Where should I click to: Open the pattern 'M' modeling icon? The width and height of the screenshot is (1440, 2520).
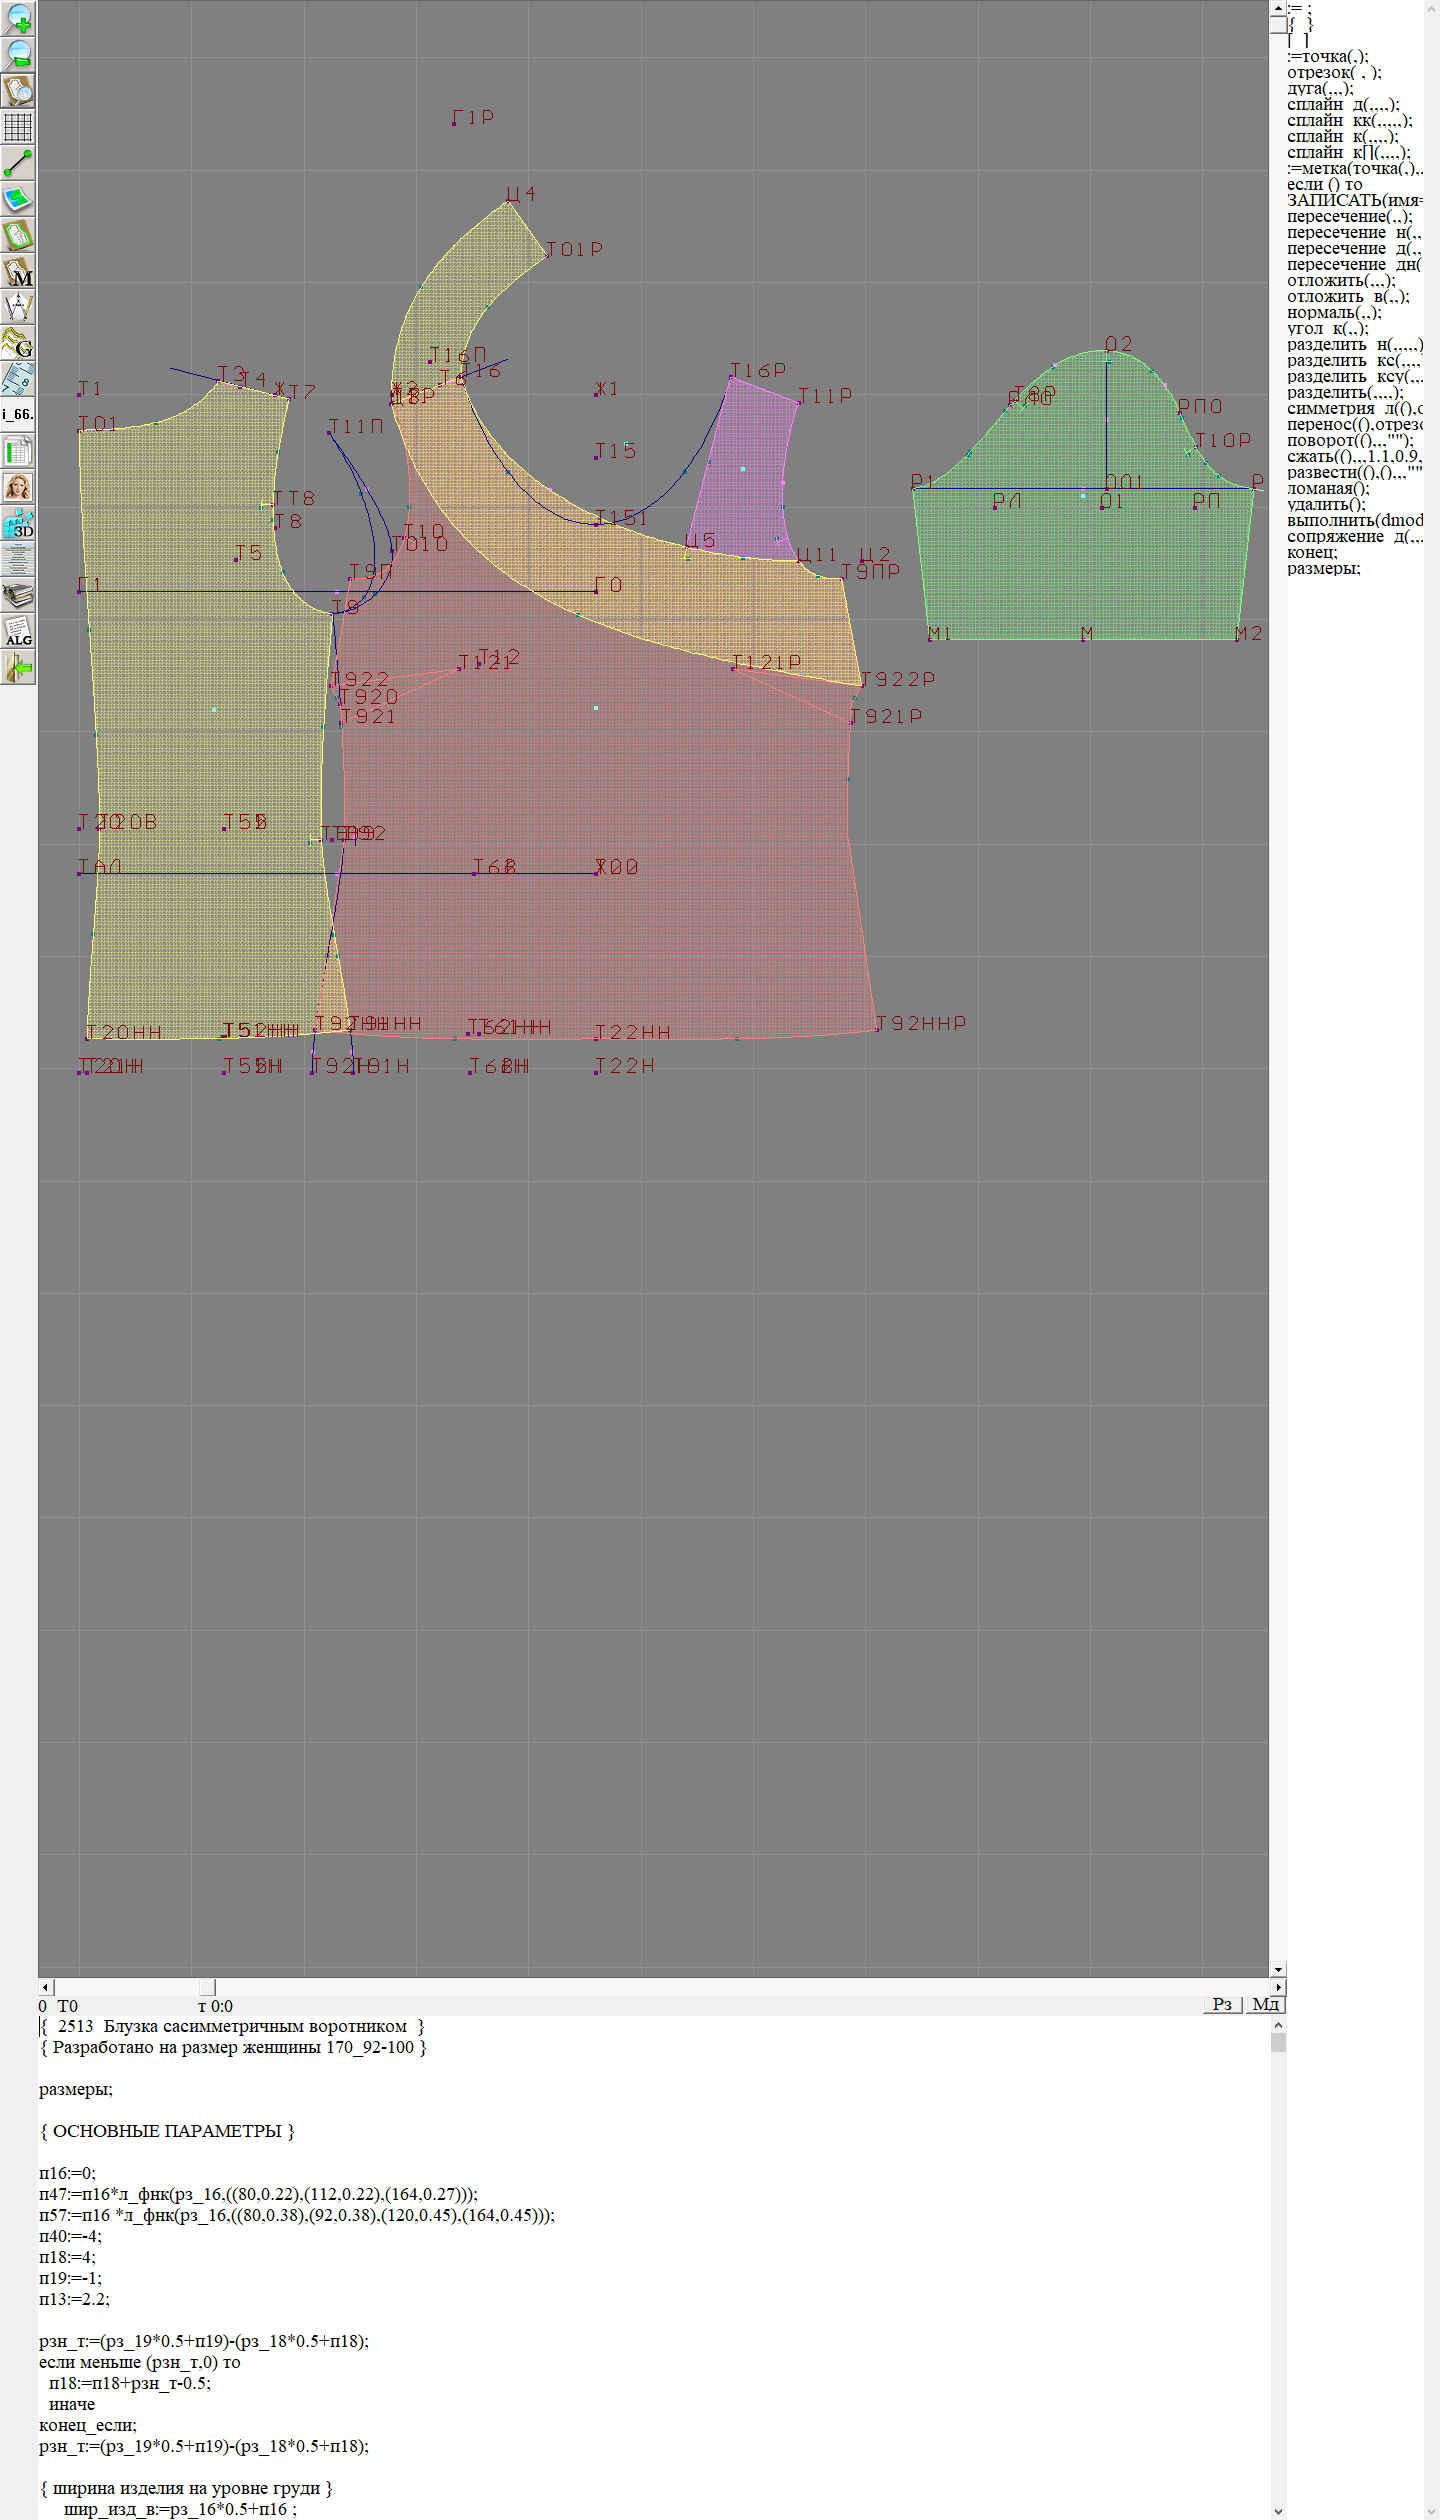18,271
